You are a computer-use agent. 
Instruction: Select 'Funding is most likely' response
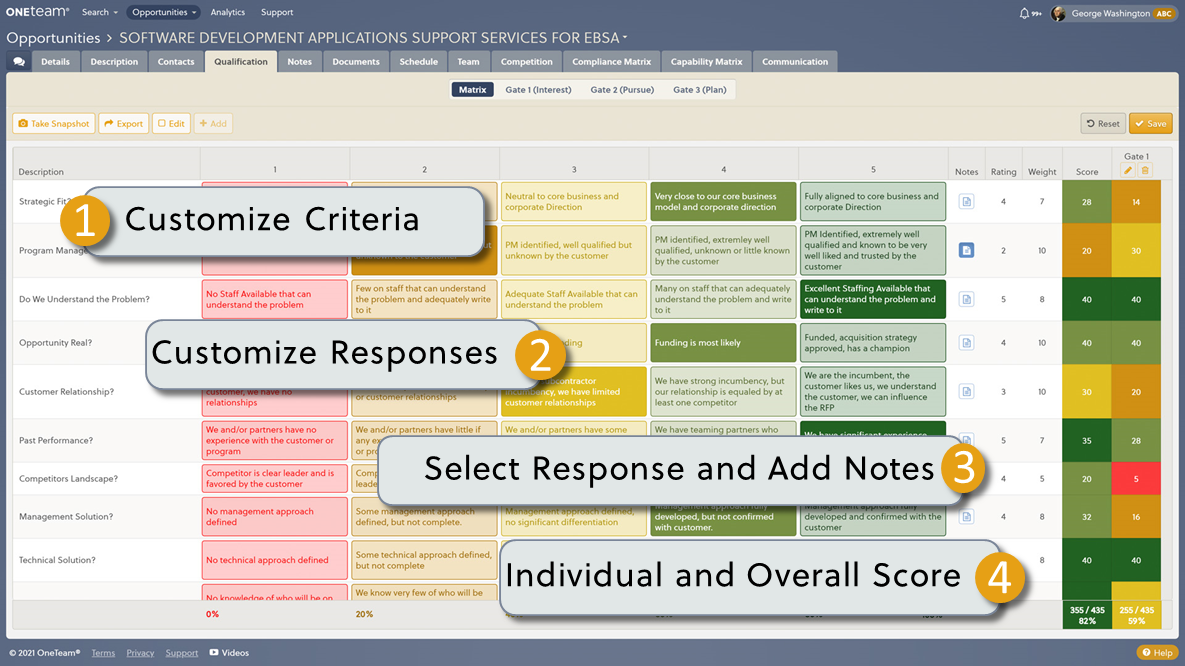pos(723,342)
